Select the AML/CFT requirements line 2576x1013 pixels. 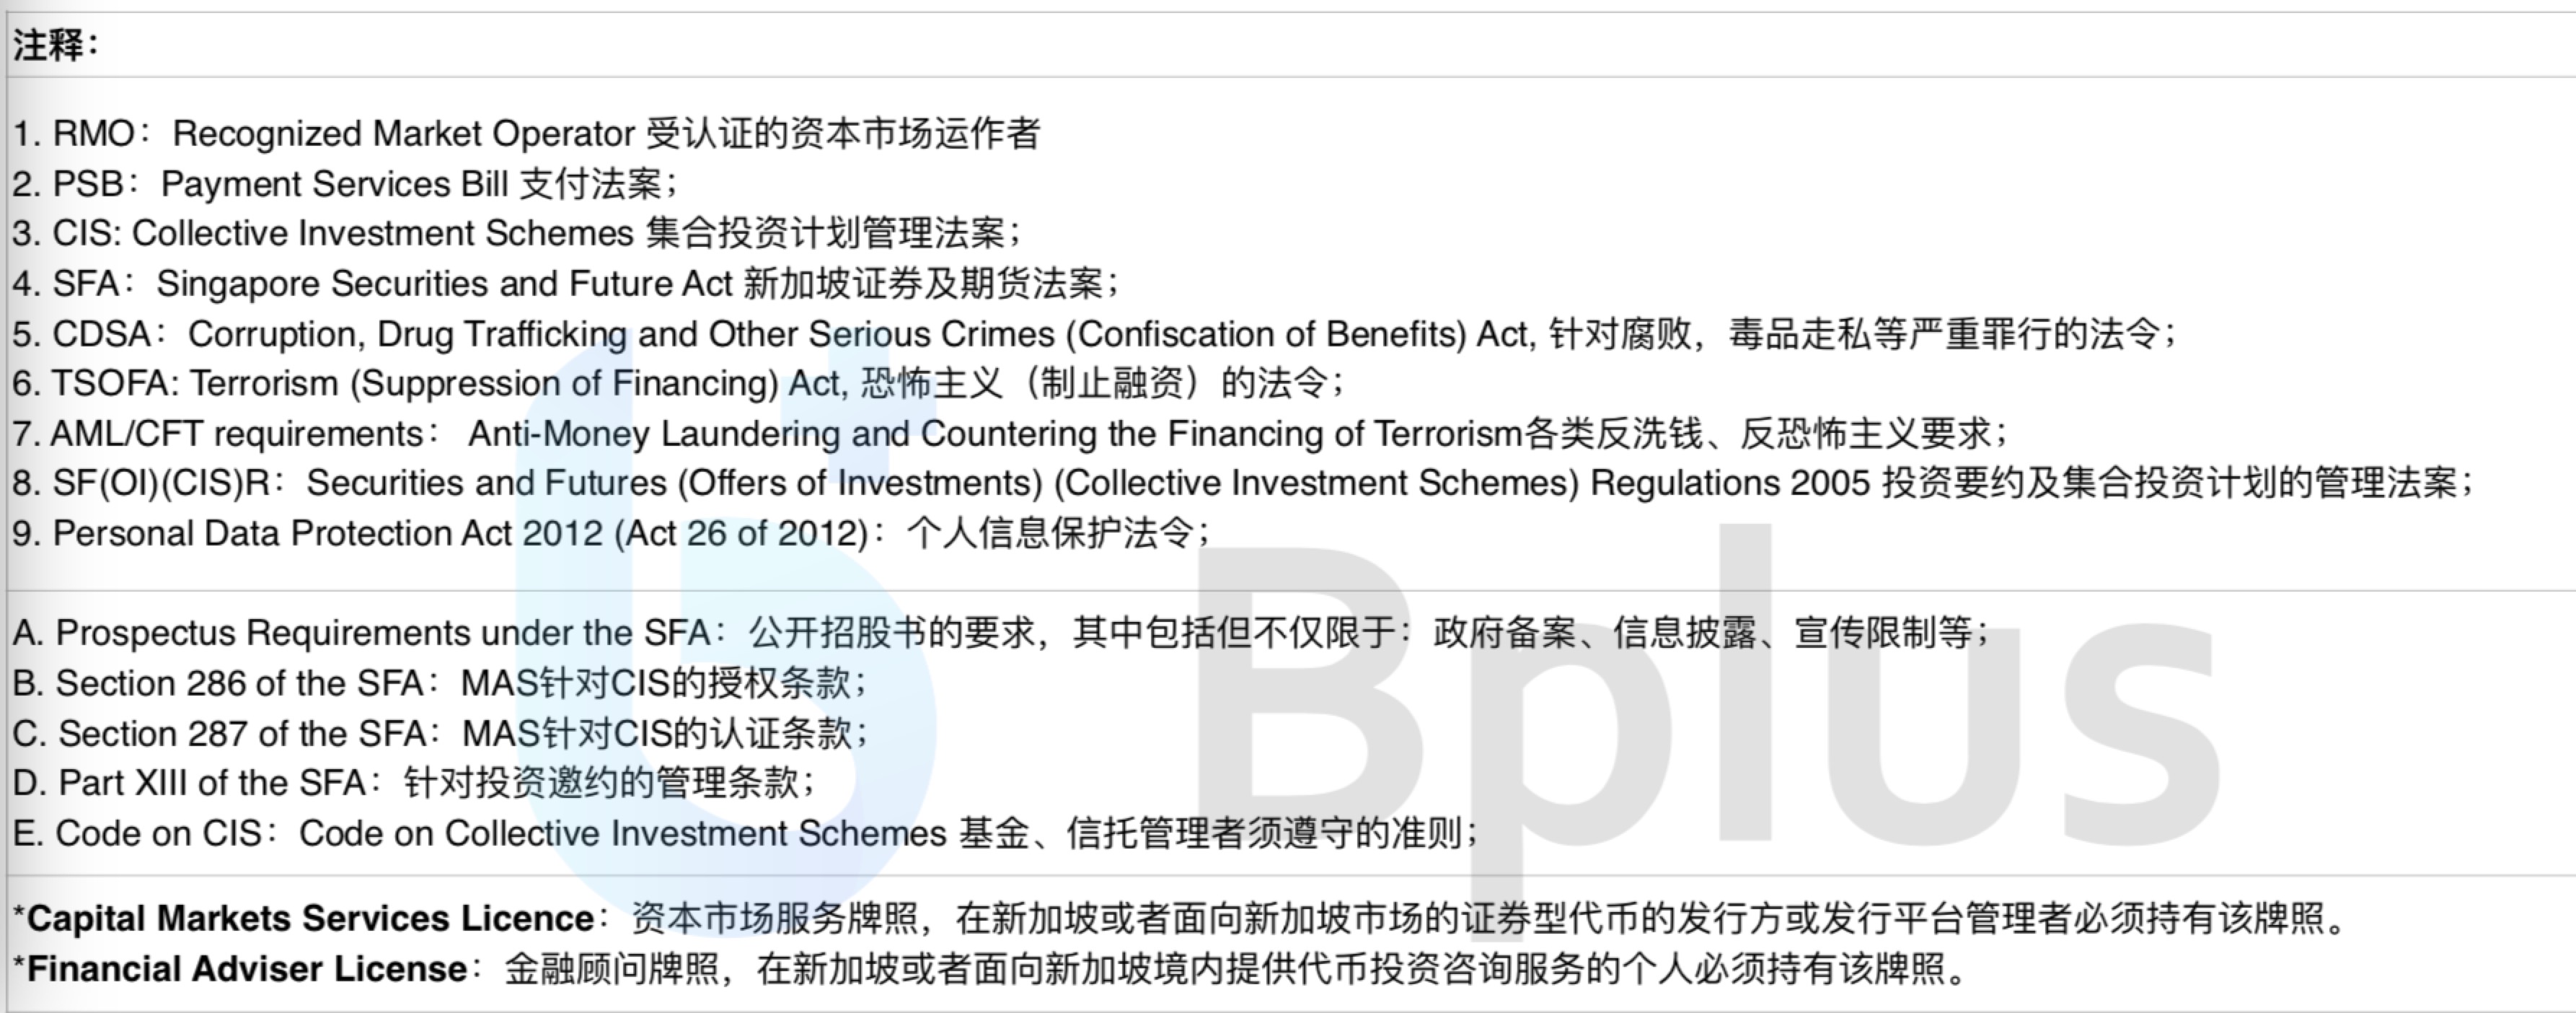[x=1010, y=433]
